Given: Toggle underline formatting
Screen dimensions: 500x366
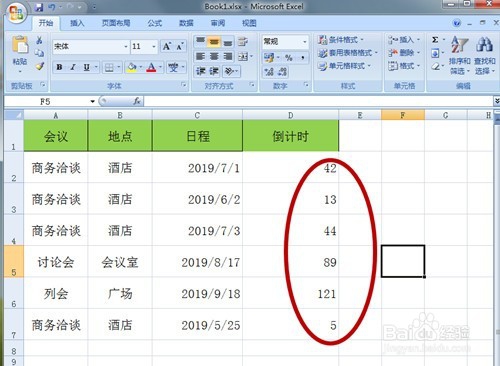Looking at the screenshot, I should click(86, 67).
